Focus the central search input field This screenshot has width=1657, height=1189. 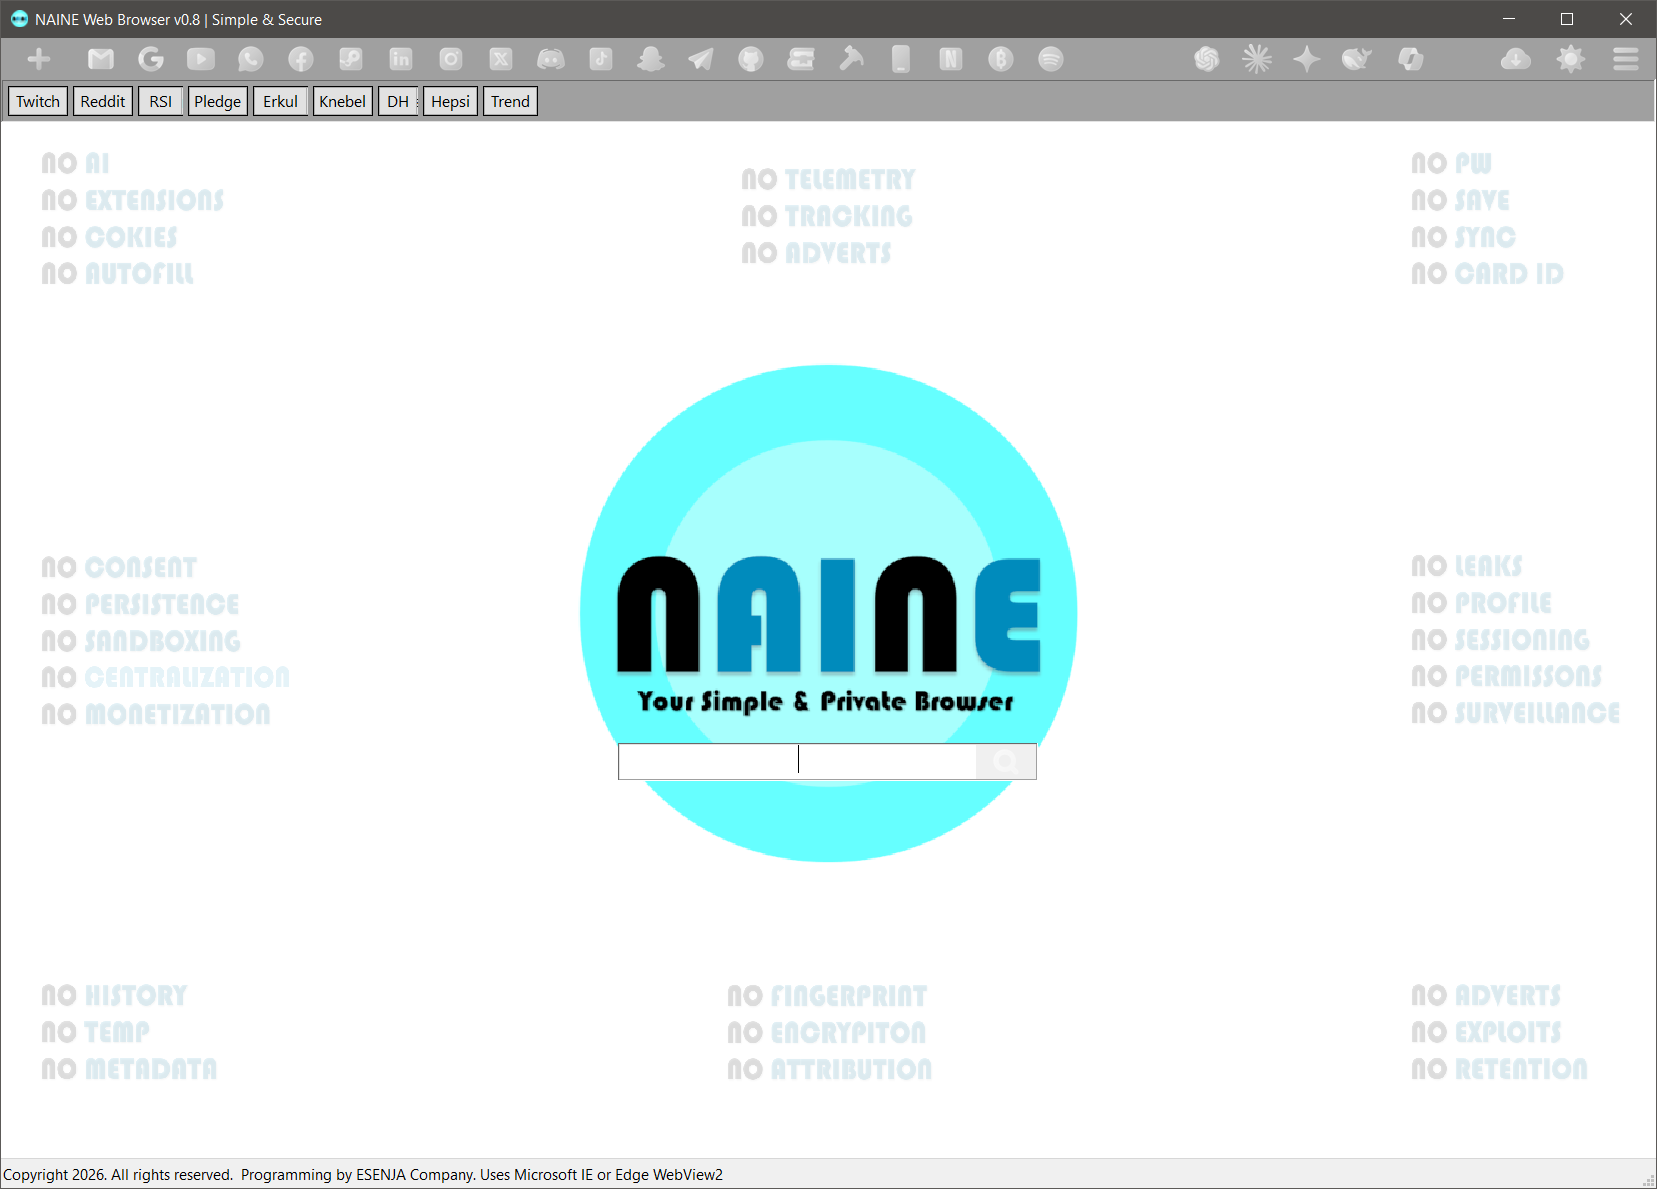(x=797, y=761)
